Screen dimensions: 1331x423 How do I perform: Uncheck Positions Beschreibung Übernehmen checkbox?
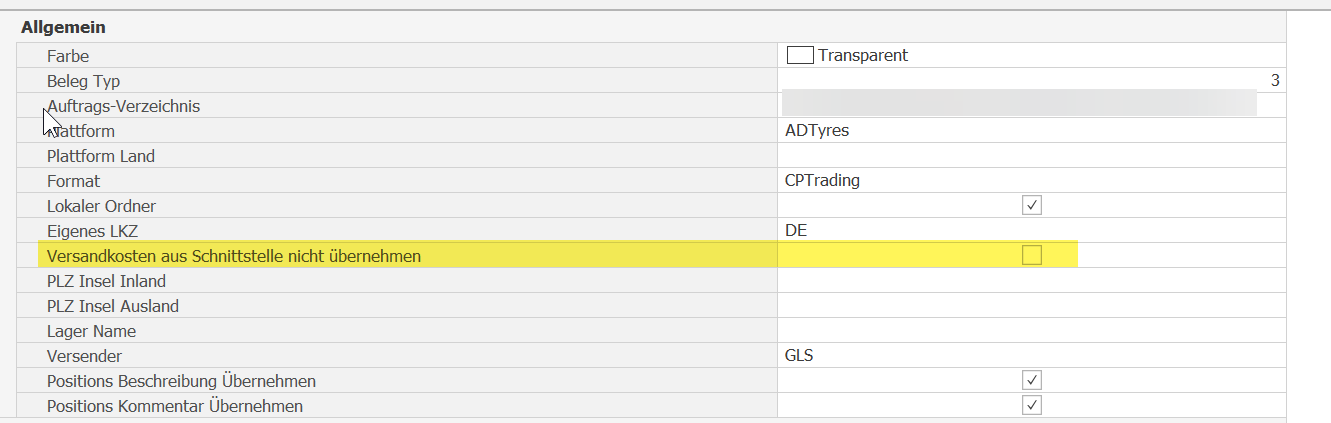click(x=1032, y=381)
